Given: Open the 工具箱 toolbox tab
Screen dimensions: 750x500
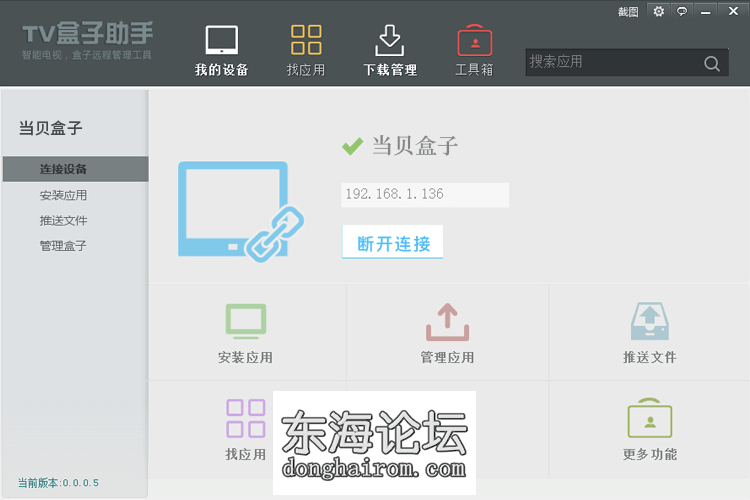Looking at the screenshot, I should point(474,50).
